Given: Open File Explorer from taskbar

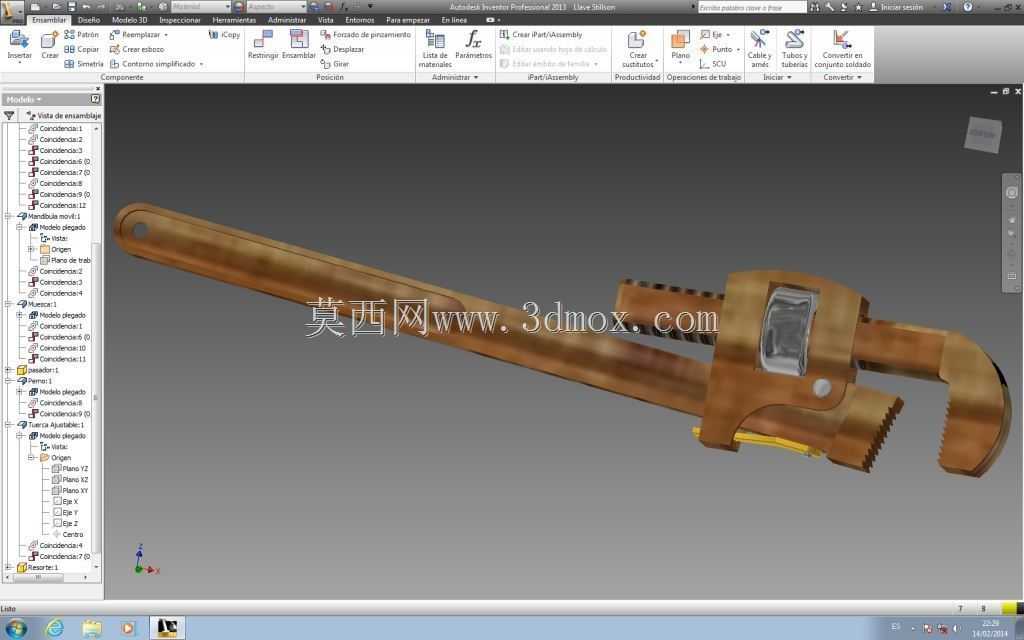Looking at the screenshot, I should 92,628.
